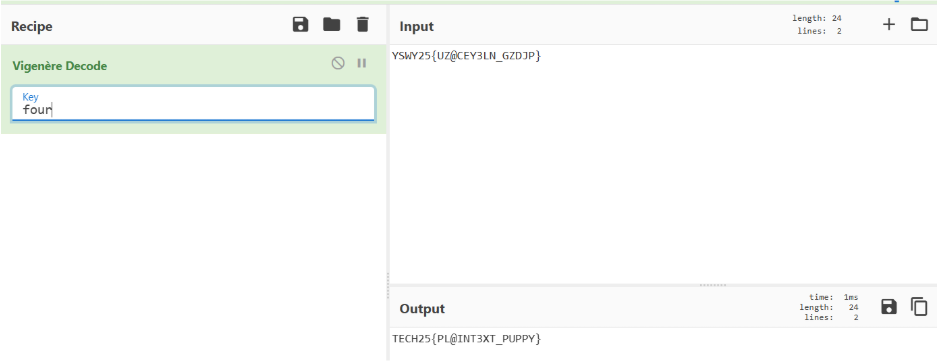Copy output to clipboard
The image size is (948, 361).
coord(919,307)
